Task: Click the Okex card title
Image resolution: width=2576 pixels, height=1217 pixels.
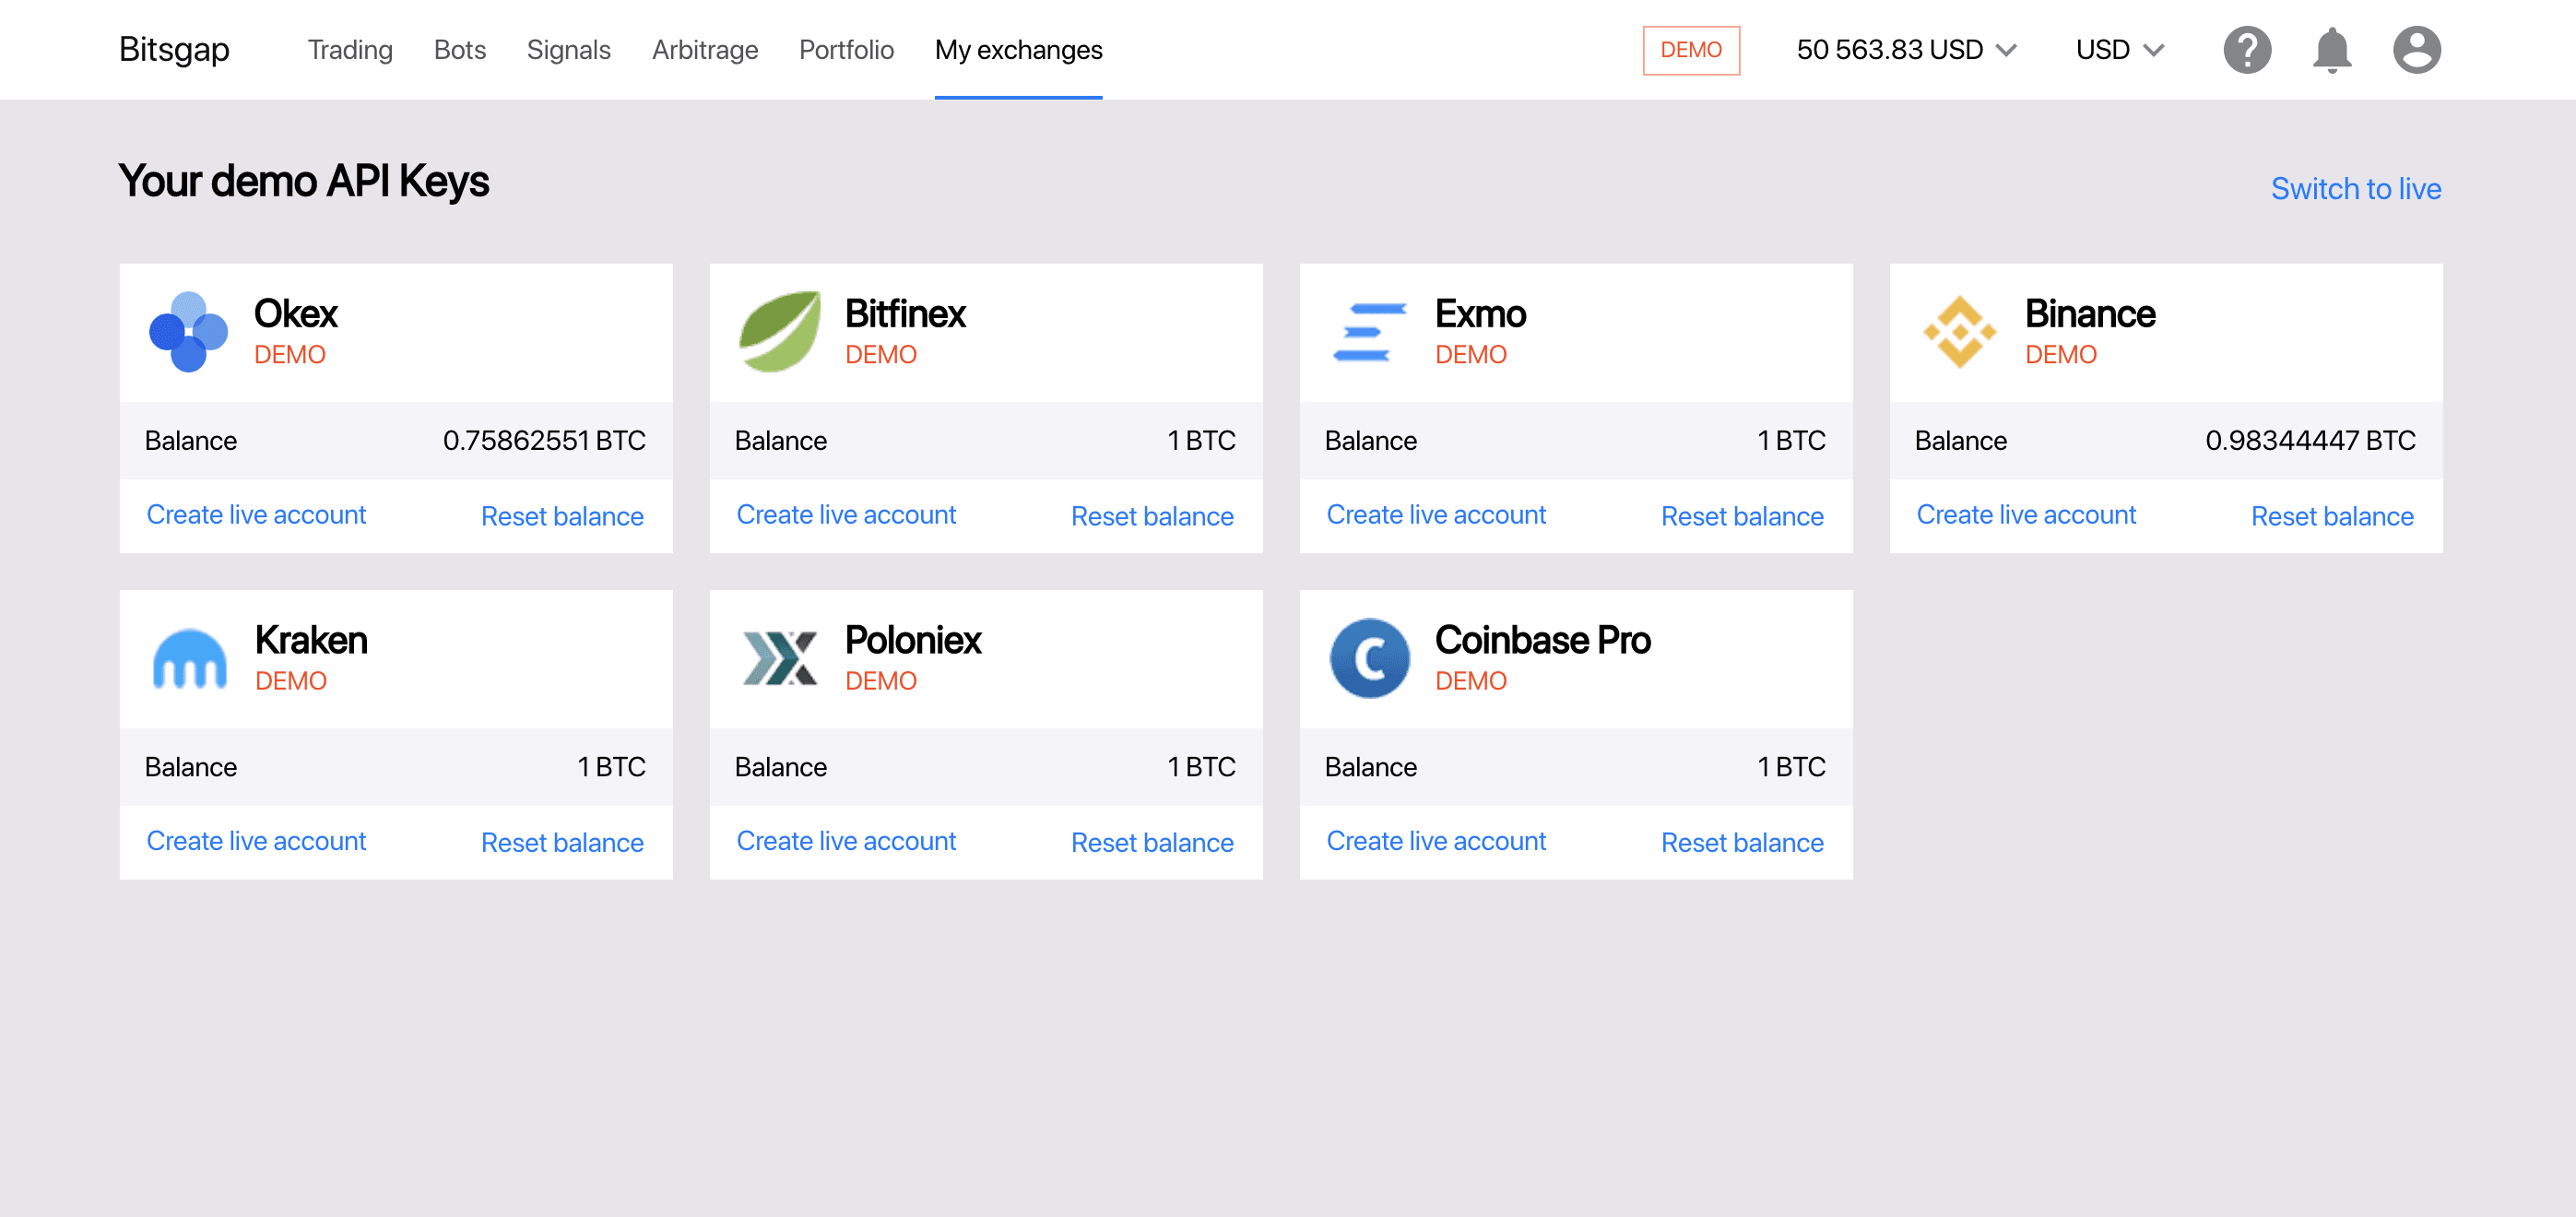Action: (x=296, y=314)
